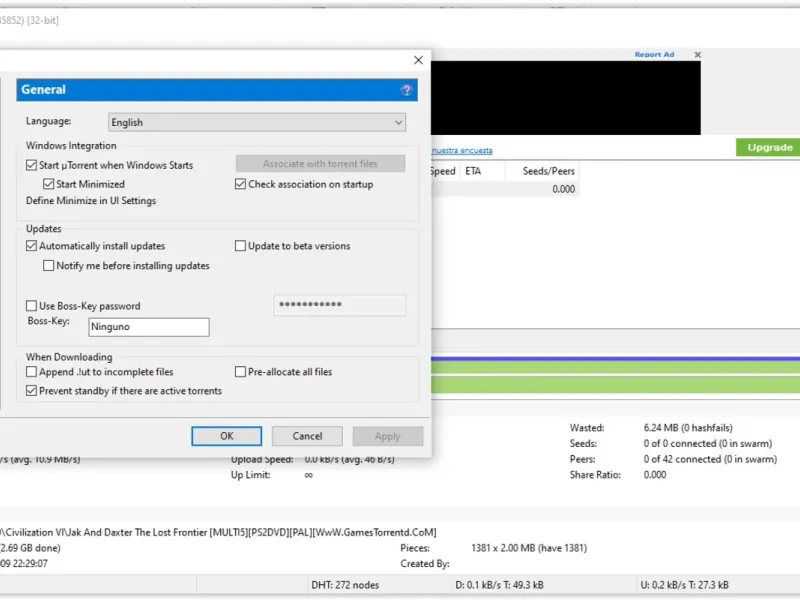The width and height of the screenshot is (800, 600).
Task: Open the Language dropdown
Action: pyautogui.click(x=257, y=122)
